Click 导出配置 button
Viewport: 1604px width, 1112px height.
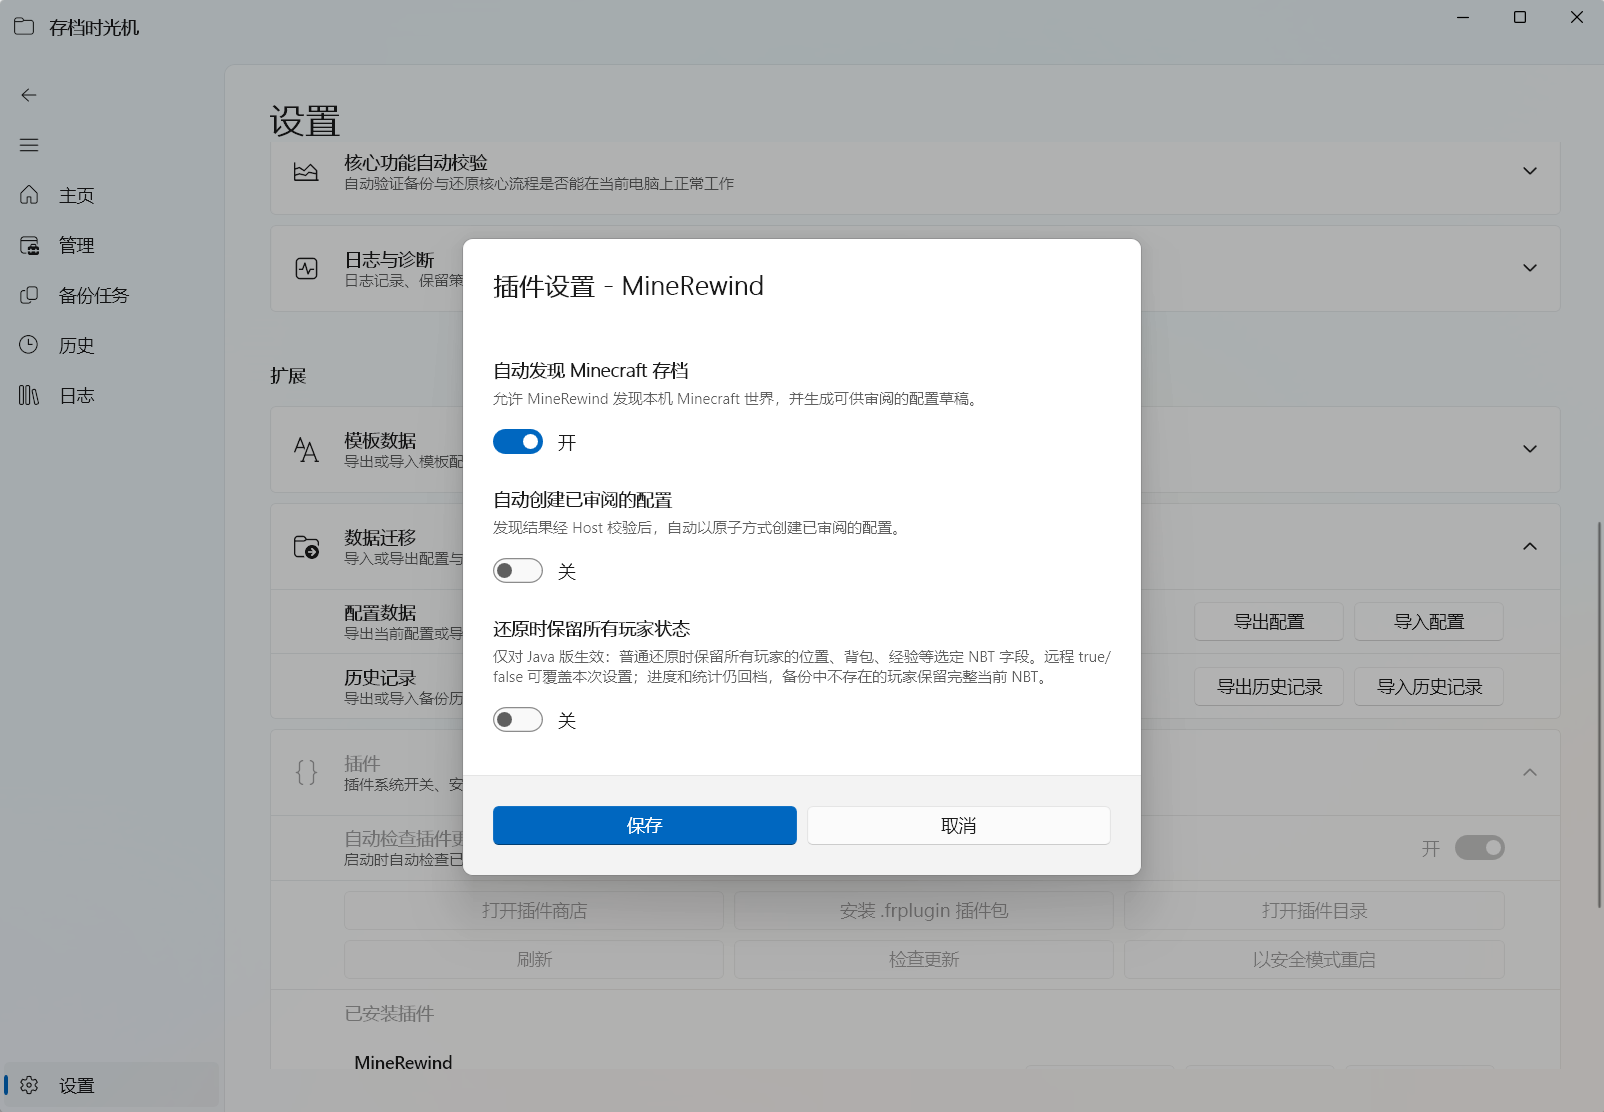point(1269,622)
